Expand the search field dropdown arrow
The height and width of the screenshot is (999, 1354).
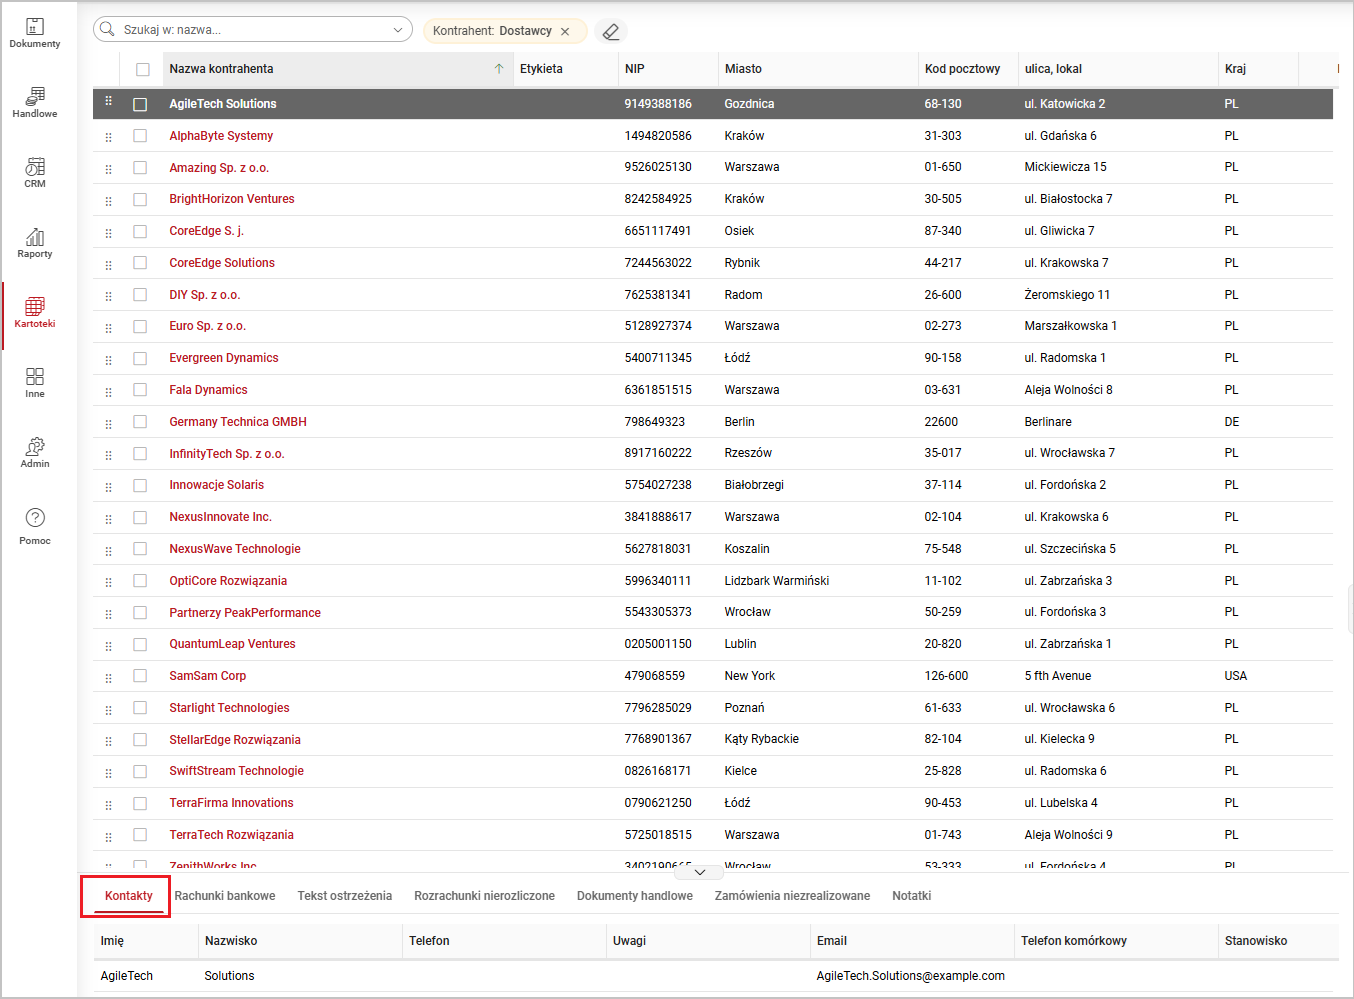pyautogui.click(x=398, y=30)
